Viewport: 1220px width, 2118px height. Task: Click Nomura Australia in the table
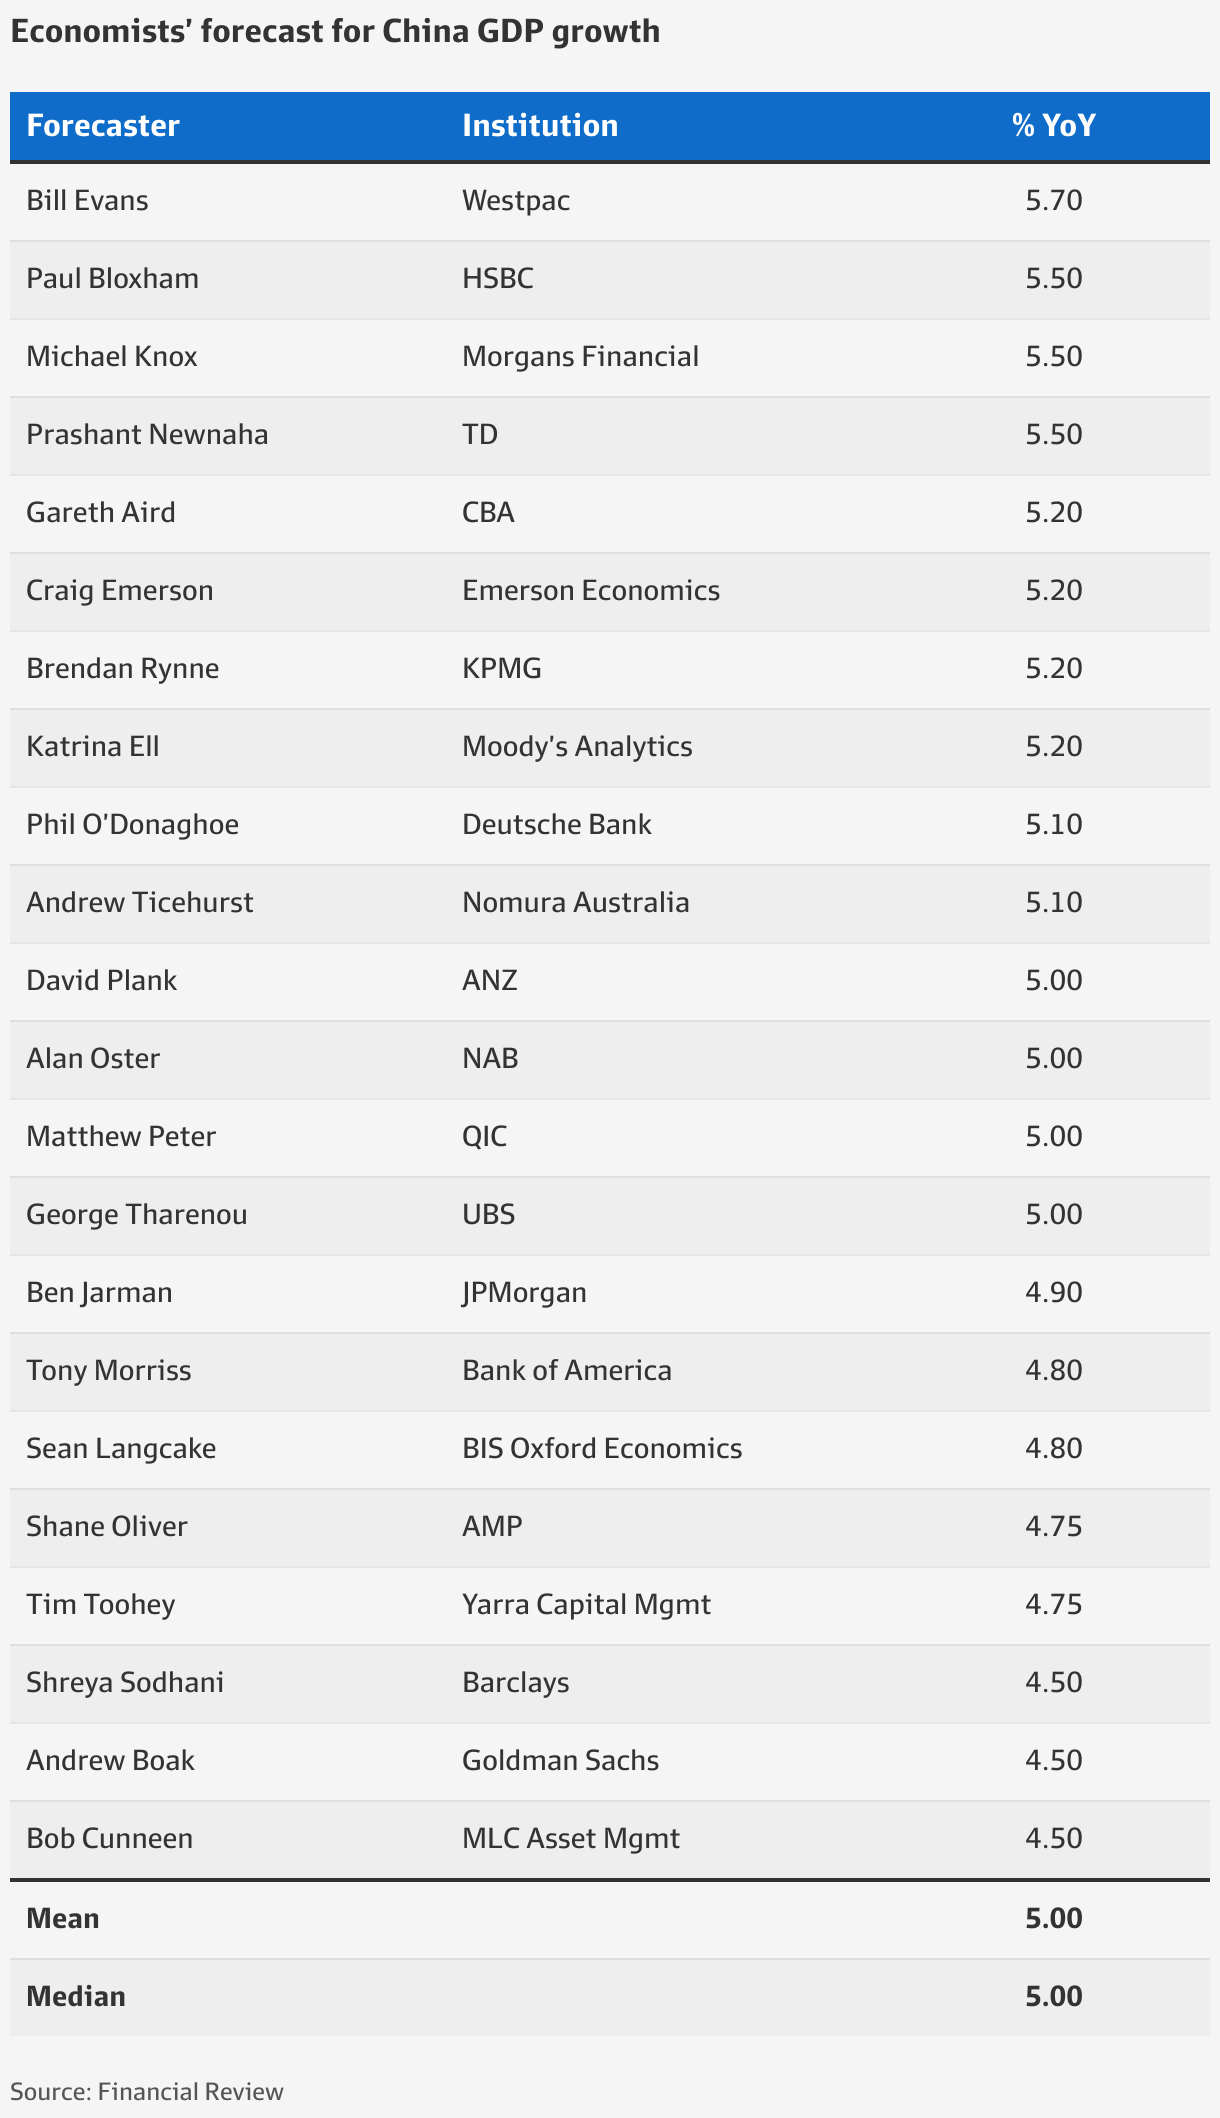pos(576,903)
